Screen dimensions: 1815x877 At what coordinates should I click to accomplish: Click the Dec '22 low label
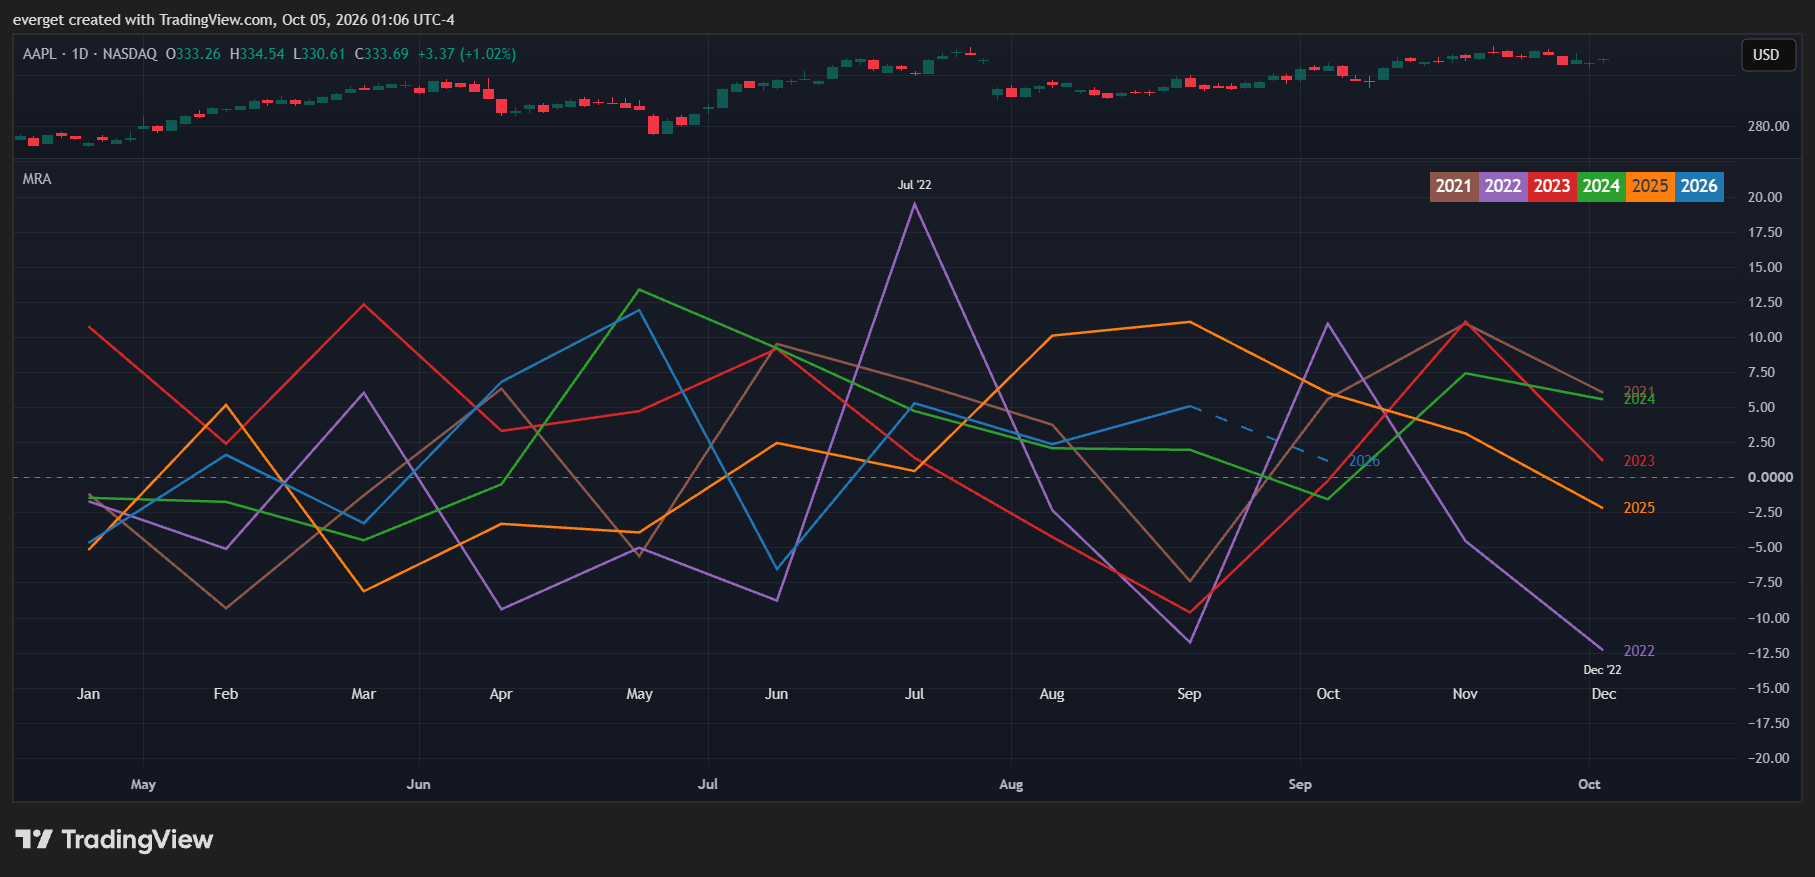(x=1602, y=670)
